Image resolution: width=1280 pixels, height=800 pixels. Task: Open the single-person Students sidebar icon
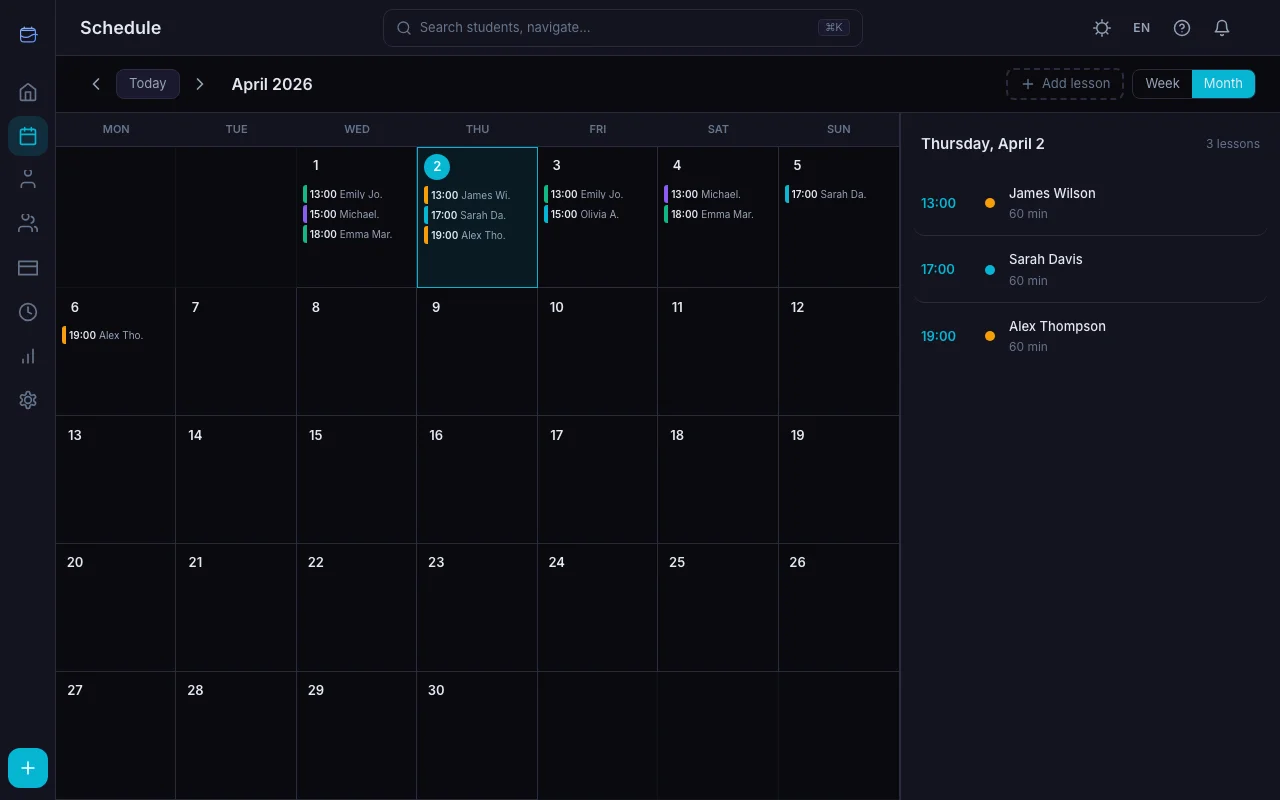click(28, 180)
